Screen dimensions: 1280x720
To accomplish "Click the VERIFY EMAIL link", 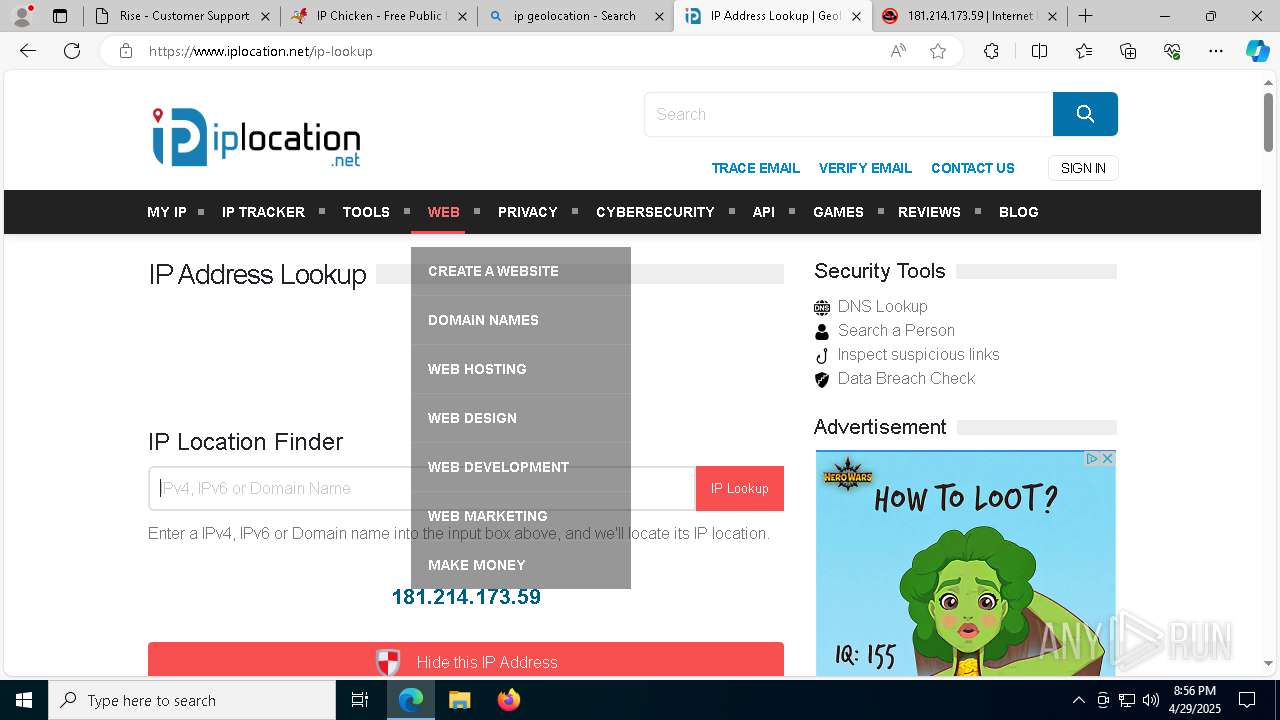I will click(x=865, y=168).
